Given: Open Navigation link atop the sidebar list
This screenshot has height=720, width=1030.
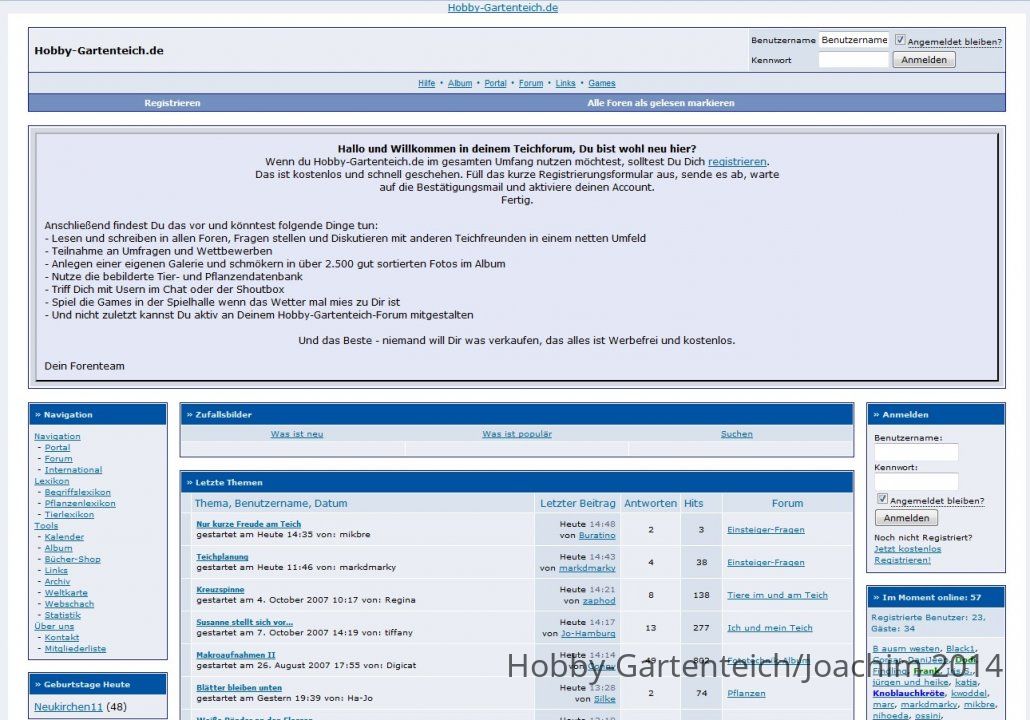Looking at the screenshot, I should pyautogui.click(x=57, y=436).
